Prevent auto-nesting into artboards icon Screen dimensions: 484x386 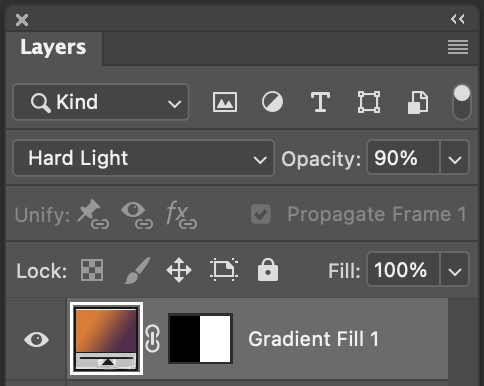pos(224,270)
